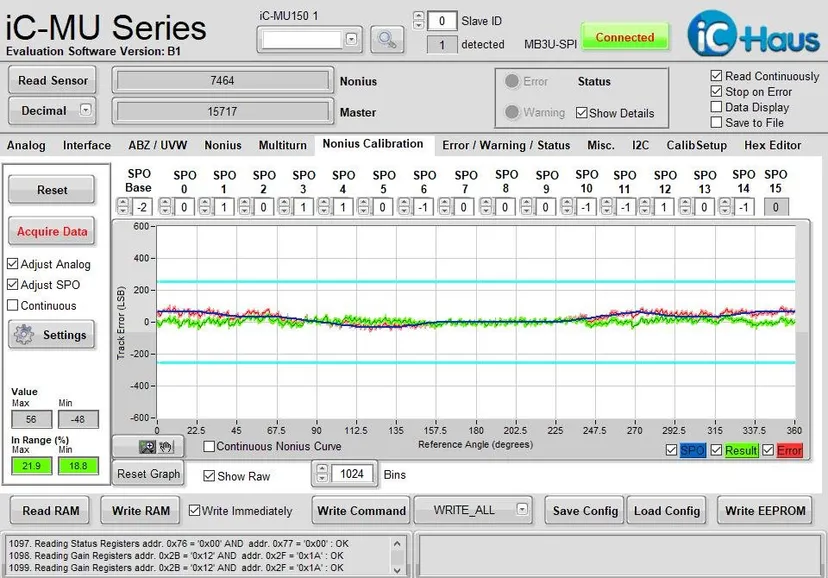Screen dimensions: 828x578
Task: Toggle Adjust SPO checkbox
Action: (13, 285)
